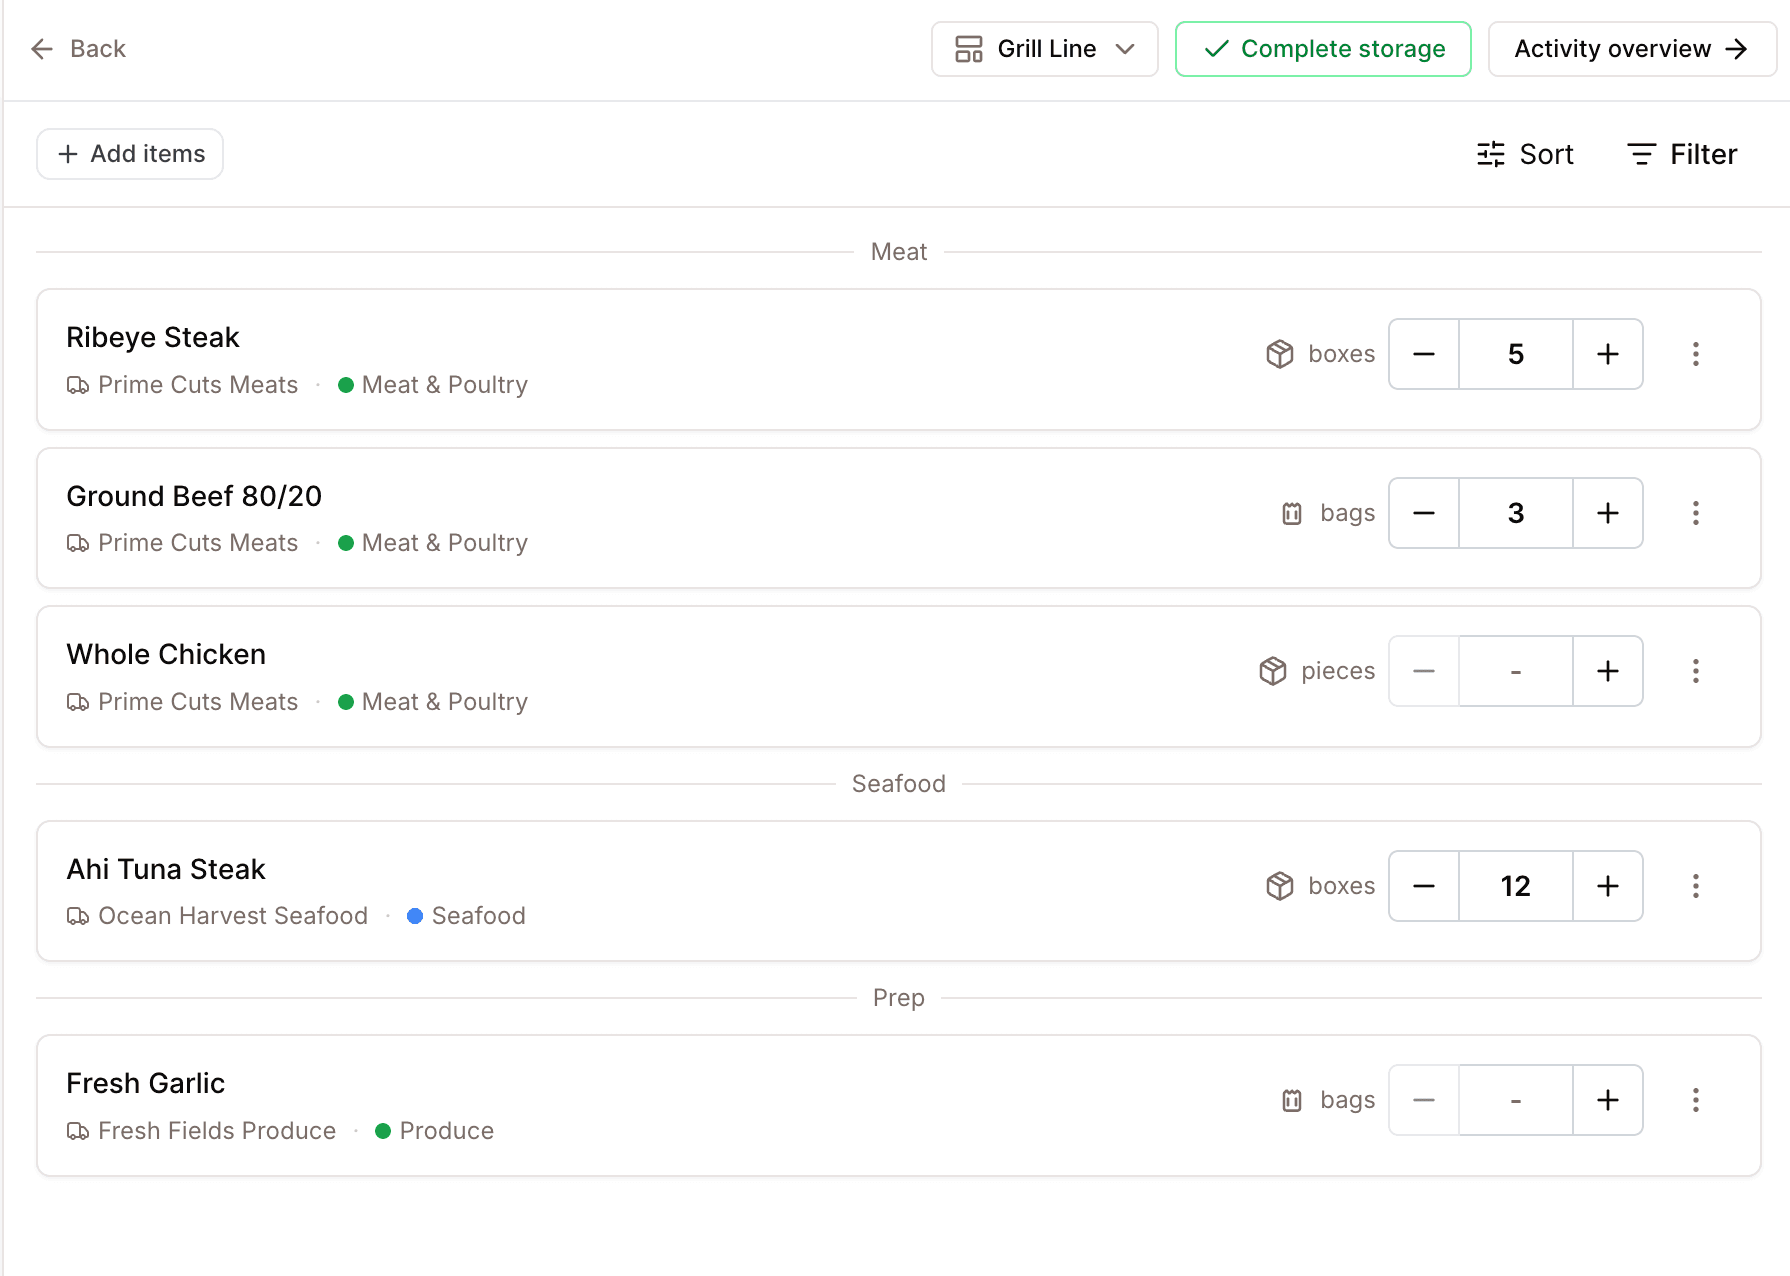Open more options for Fresh Garlic
Screen dimensions: 1790x1276
1696,1100
